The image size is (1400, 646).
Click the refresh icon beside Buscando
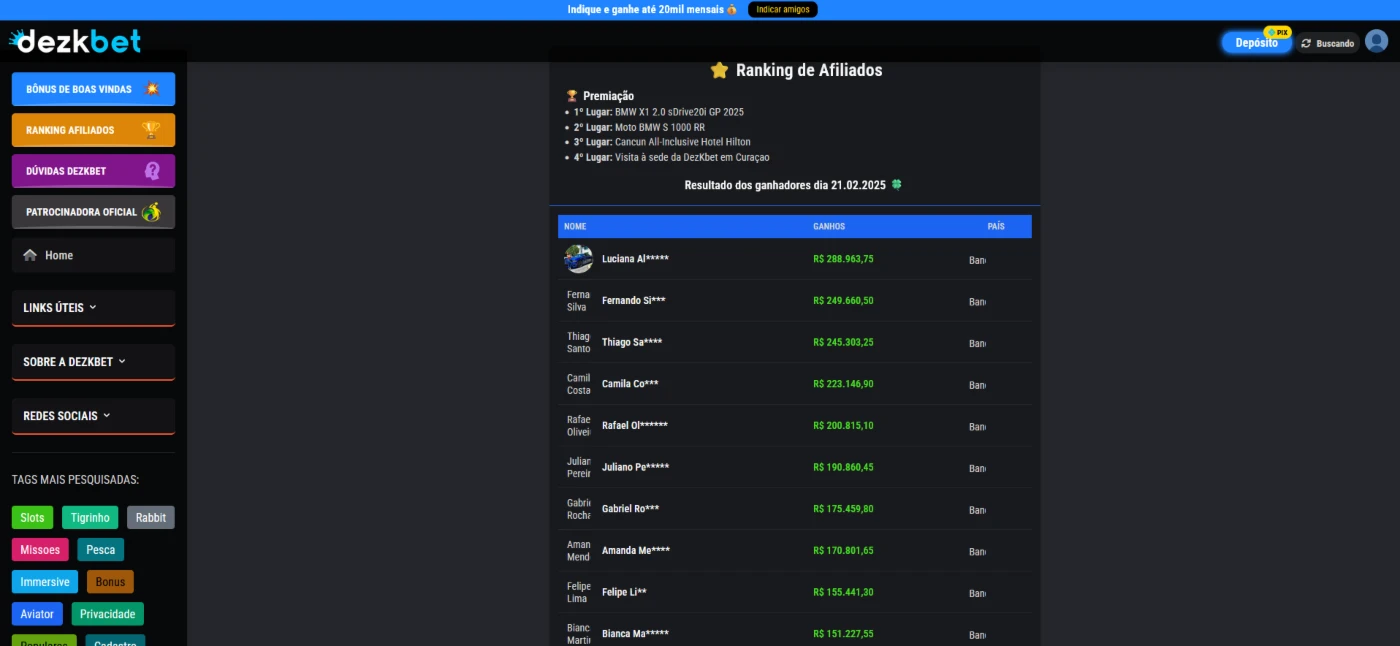[x=1306, y=43]
